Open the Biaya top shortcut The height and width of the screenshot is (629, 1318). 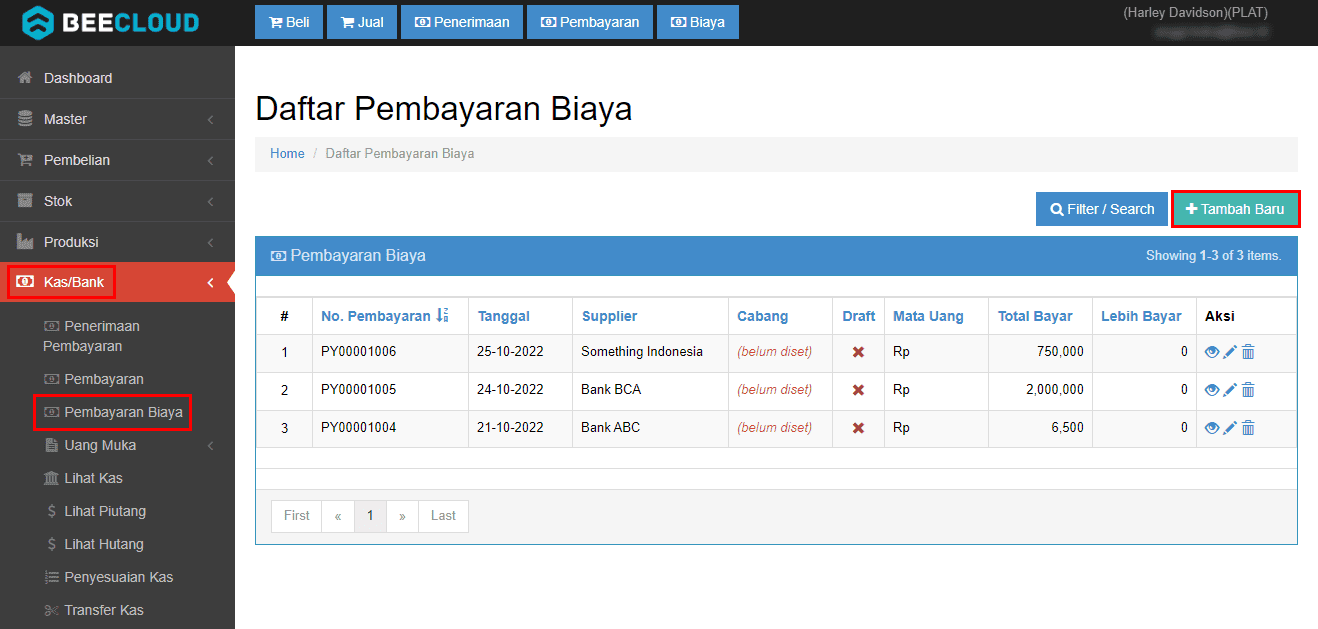pos(698,22)
